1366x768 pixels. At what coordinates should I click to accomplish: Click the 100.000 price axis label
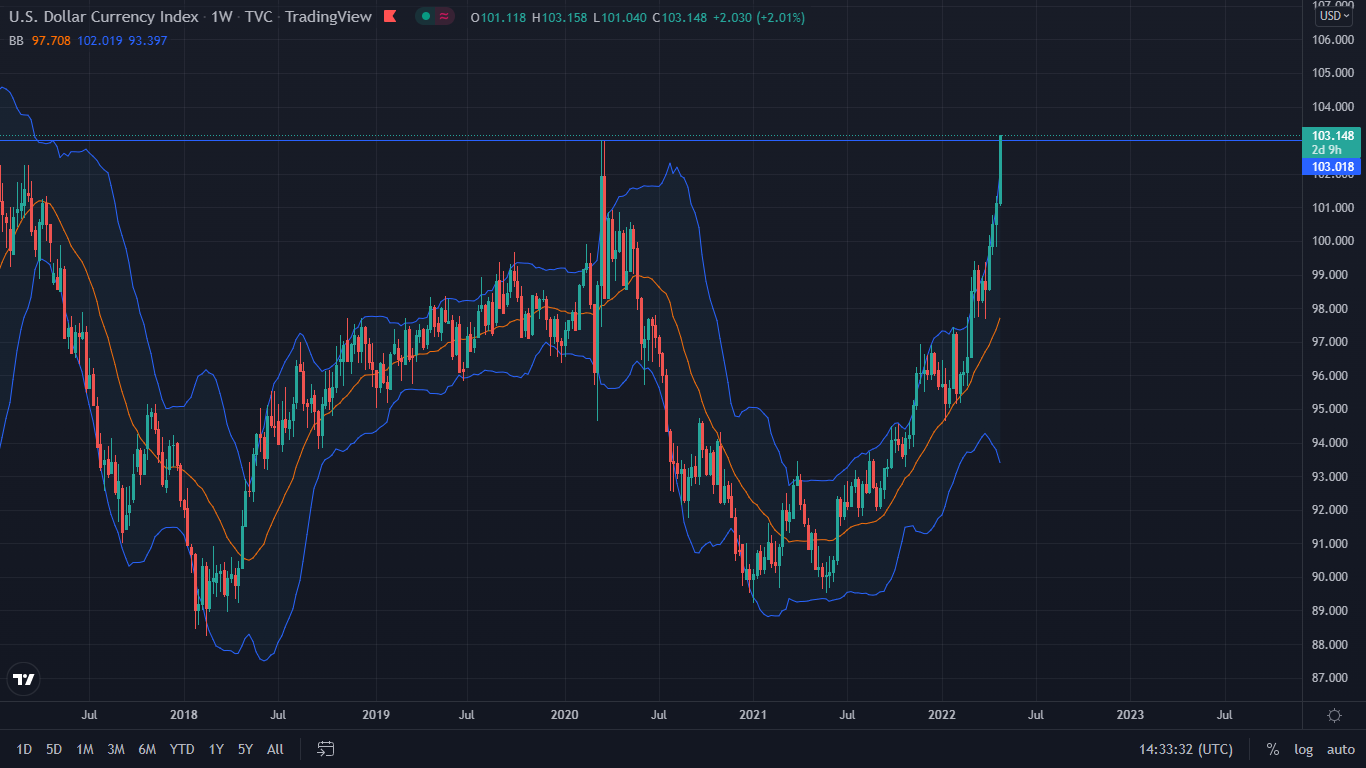pyautogui.click(x=1333, y=241)
